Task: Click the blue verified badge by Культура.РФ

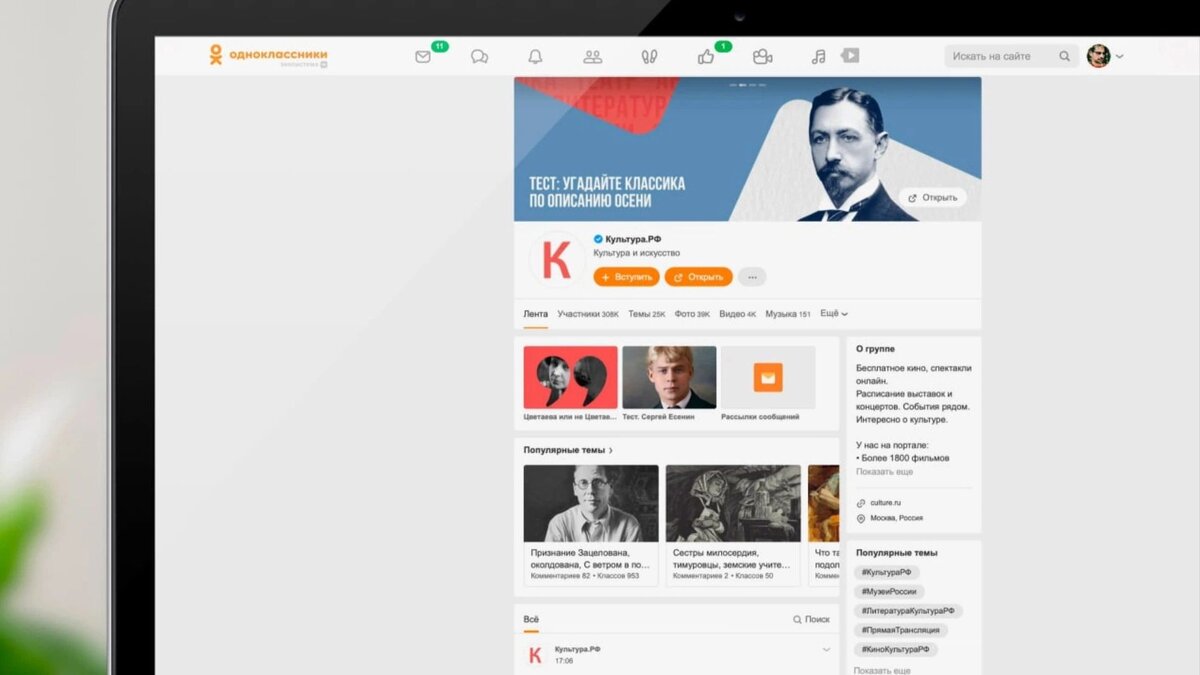Action: click(598, 239)
